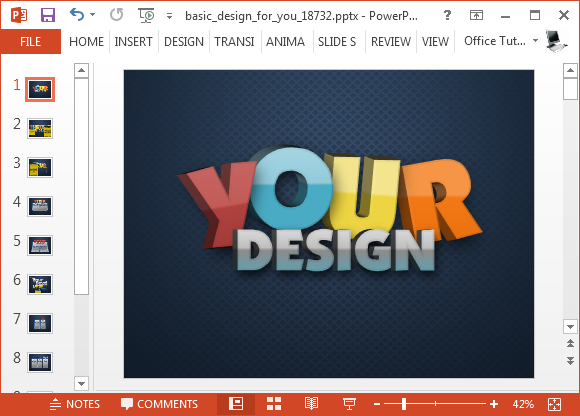Switch to Normal view icon
Image resolution: width=580 pixels, height=416 pixels.
pos(236,404)
